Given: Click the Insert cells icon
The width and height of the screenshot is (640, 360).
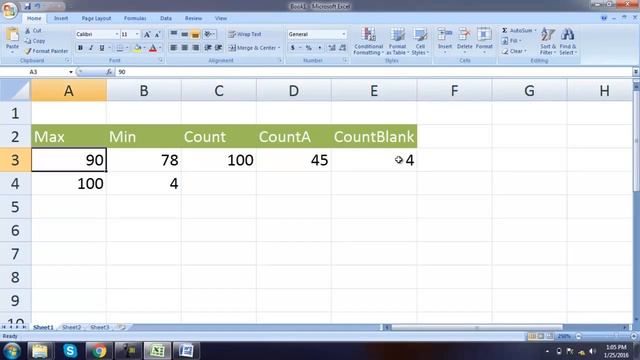Looking at the screenshot, I should (445, 35).
